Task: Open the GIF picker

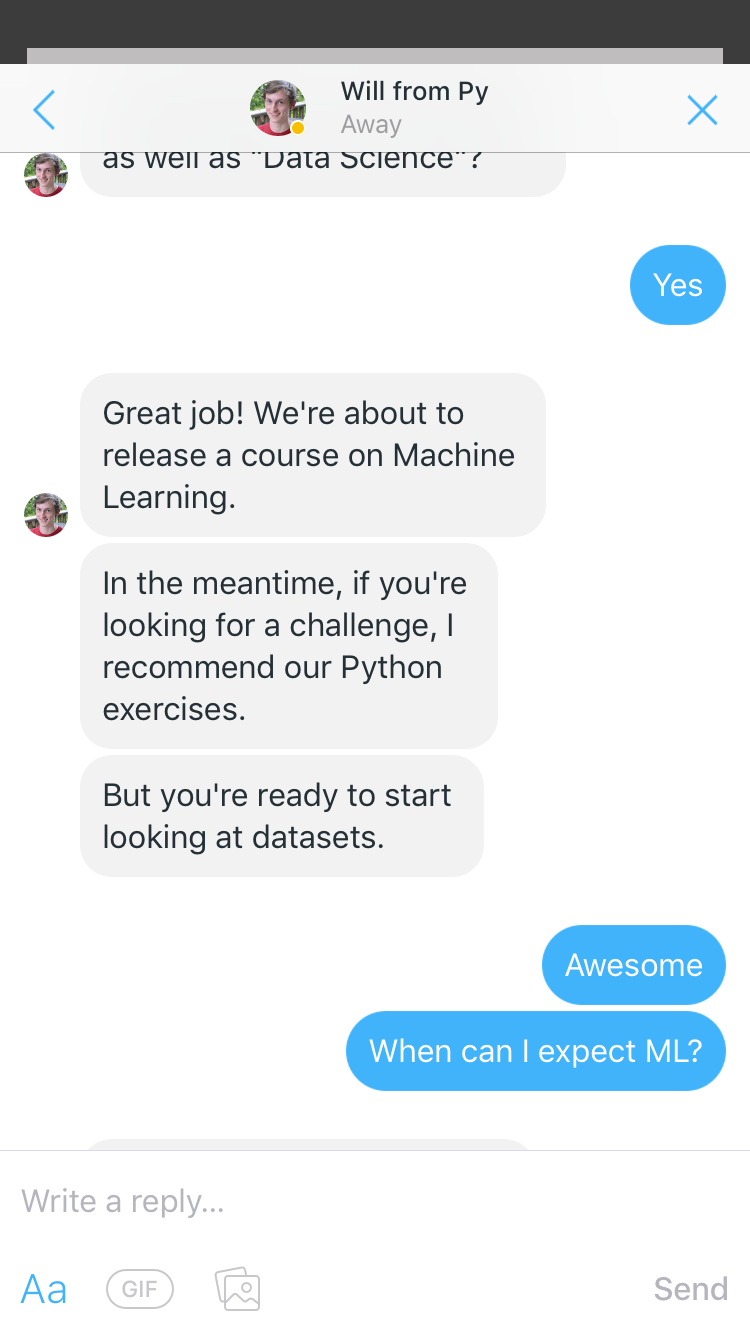Action: [140, 1289]
